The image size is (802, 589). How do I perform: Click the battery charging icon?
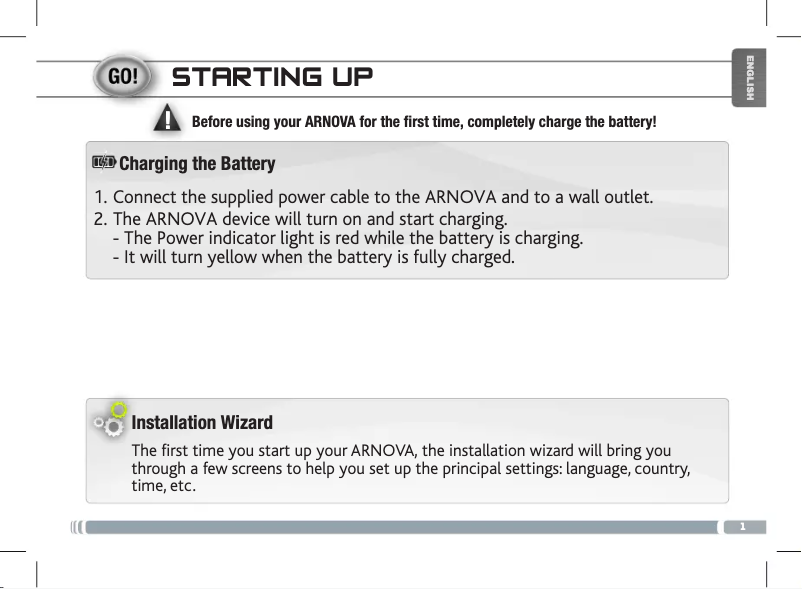pos(103,162)
